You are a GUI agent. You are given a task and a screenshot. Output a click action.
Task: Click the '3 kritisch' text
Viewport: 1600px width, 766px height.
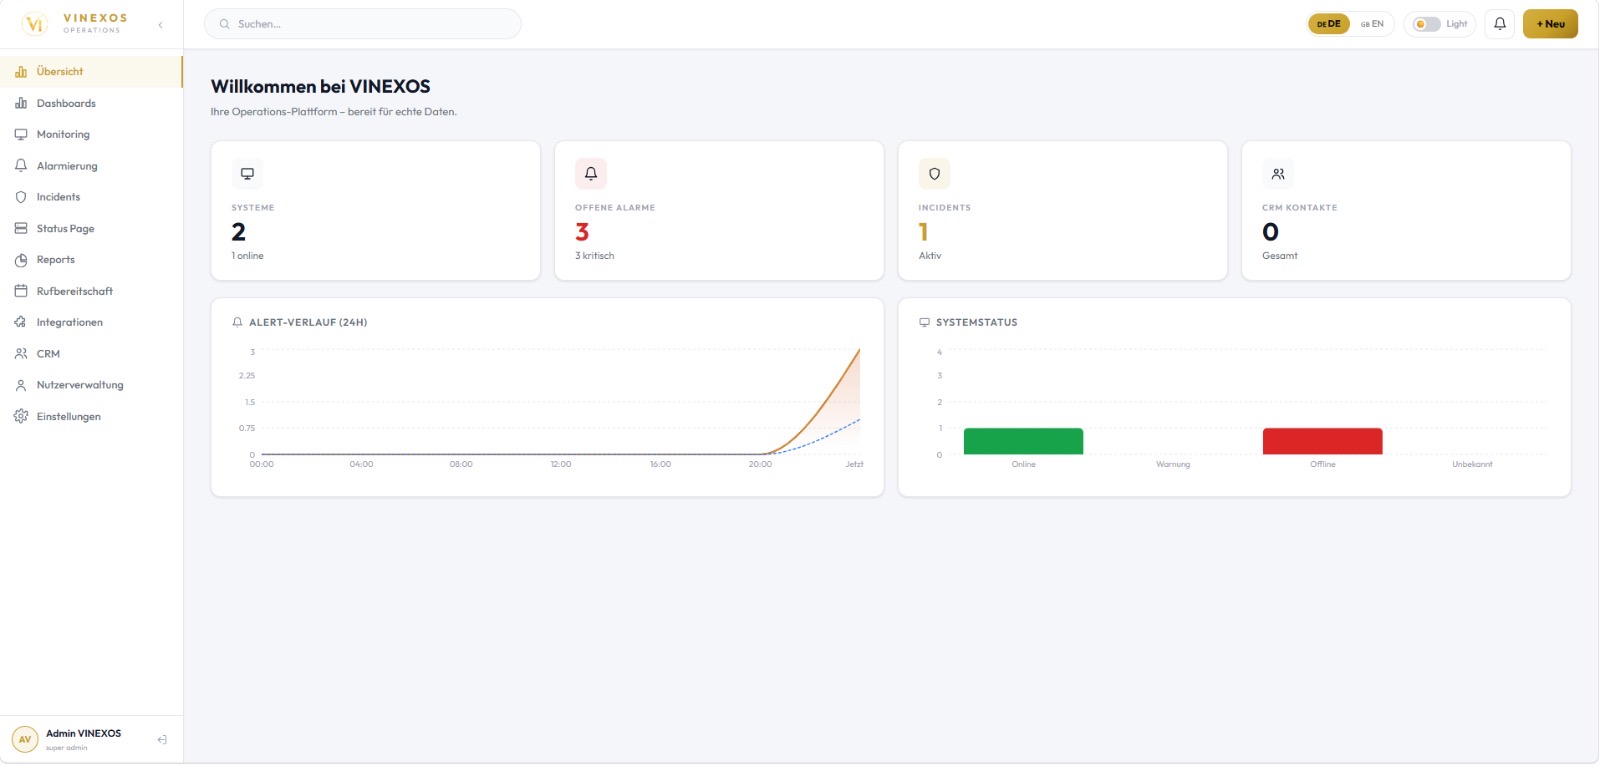coord(595,256)
